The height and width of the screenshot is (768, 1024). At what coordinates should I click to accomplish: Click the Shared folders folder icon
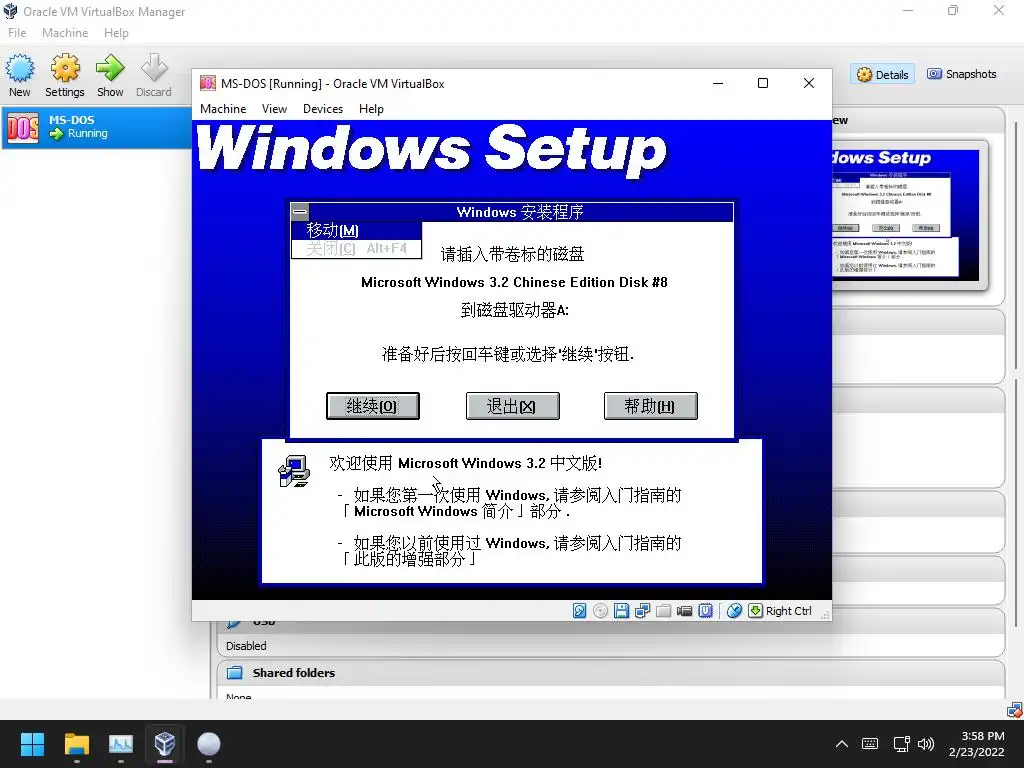pos(234,673)
